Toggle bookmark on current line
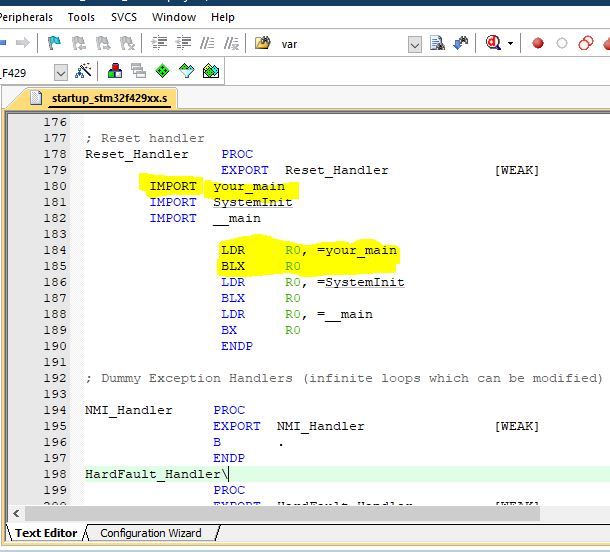 click(55, 43)
